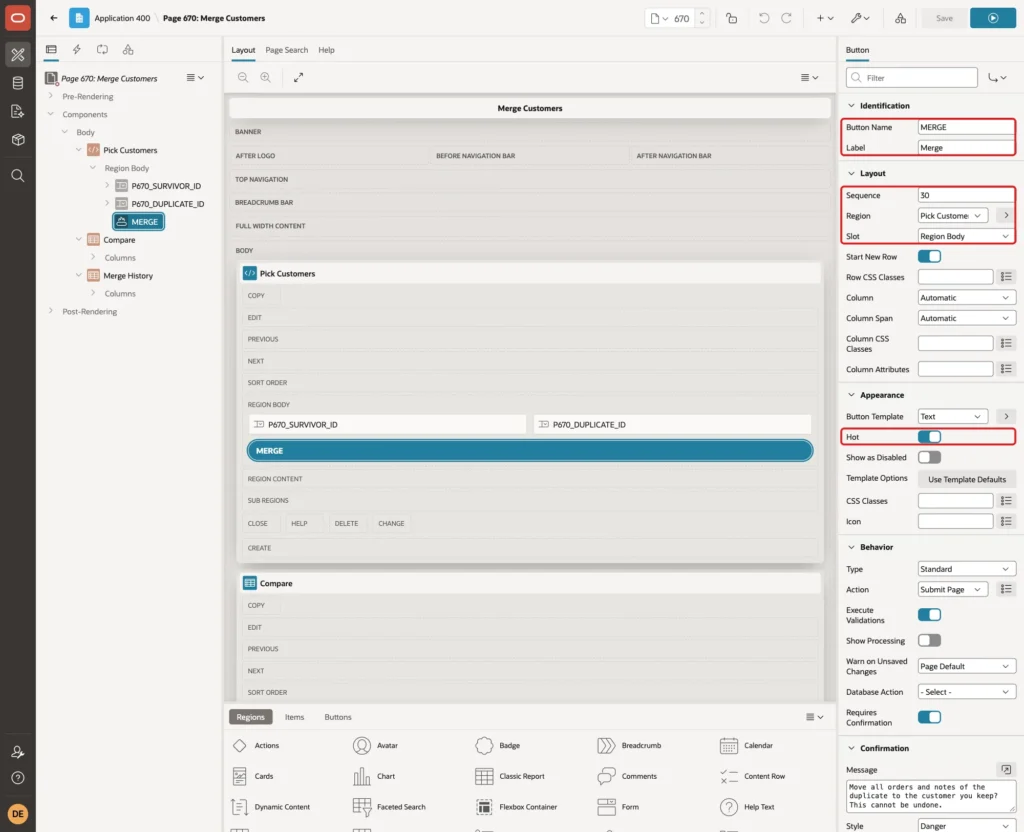Toggle the Hot switch off
Image resolution: width=1024 pixels, height=832 pixels.
(x=929, y=437)
